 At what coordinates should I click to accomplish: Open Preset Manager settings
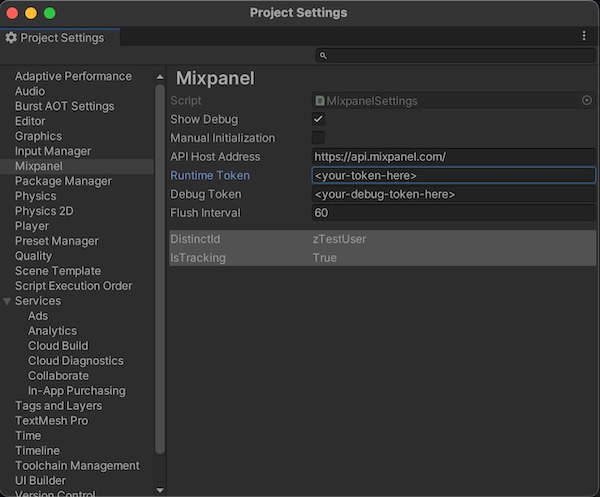point(57,241)
